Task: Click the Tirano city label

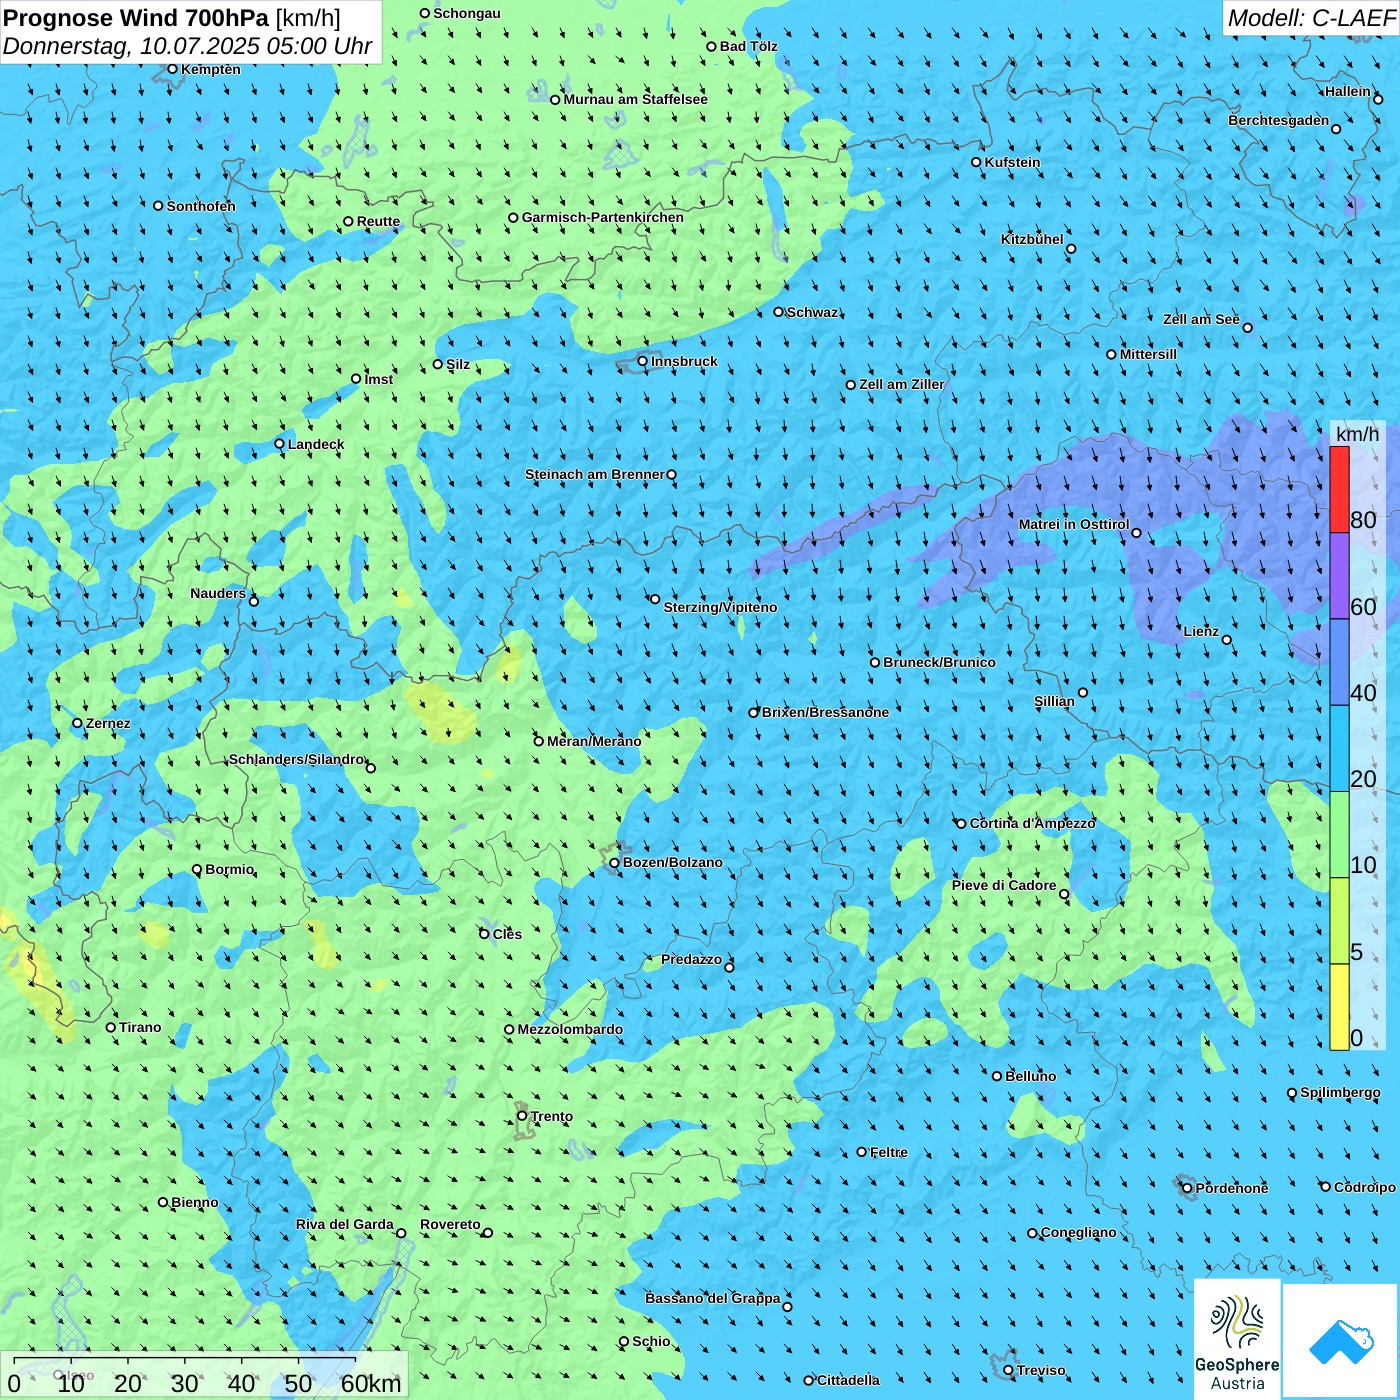Action: point(139,1027)
